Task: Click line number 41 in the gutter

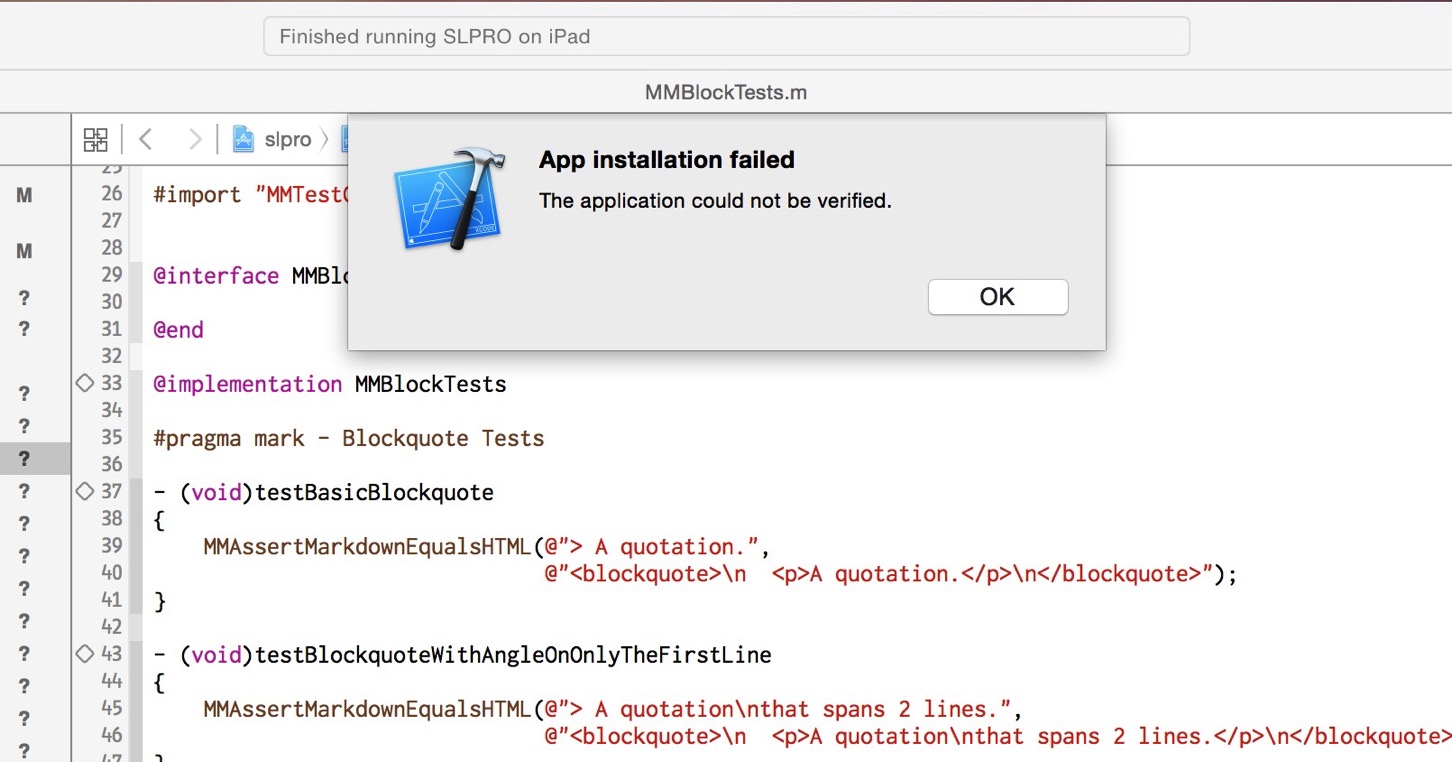Action: coord(111,599)
